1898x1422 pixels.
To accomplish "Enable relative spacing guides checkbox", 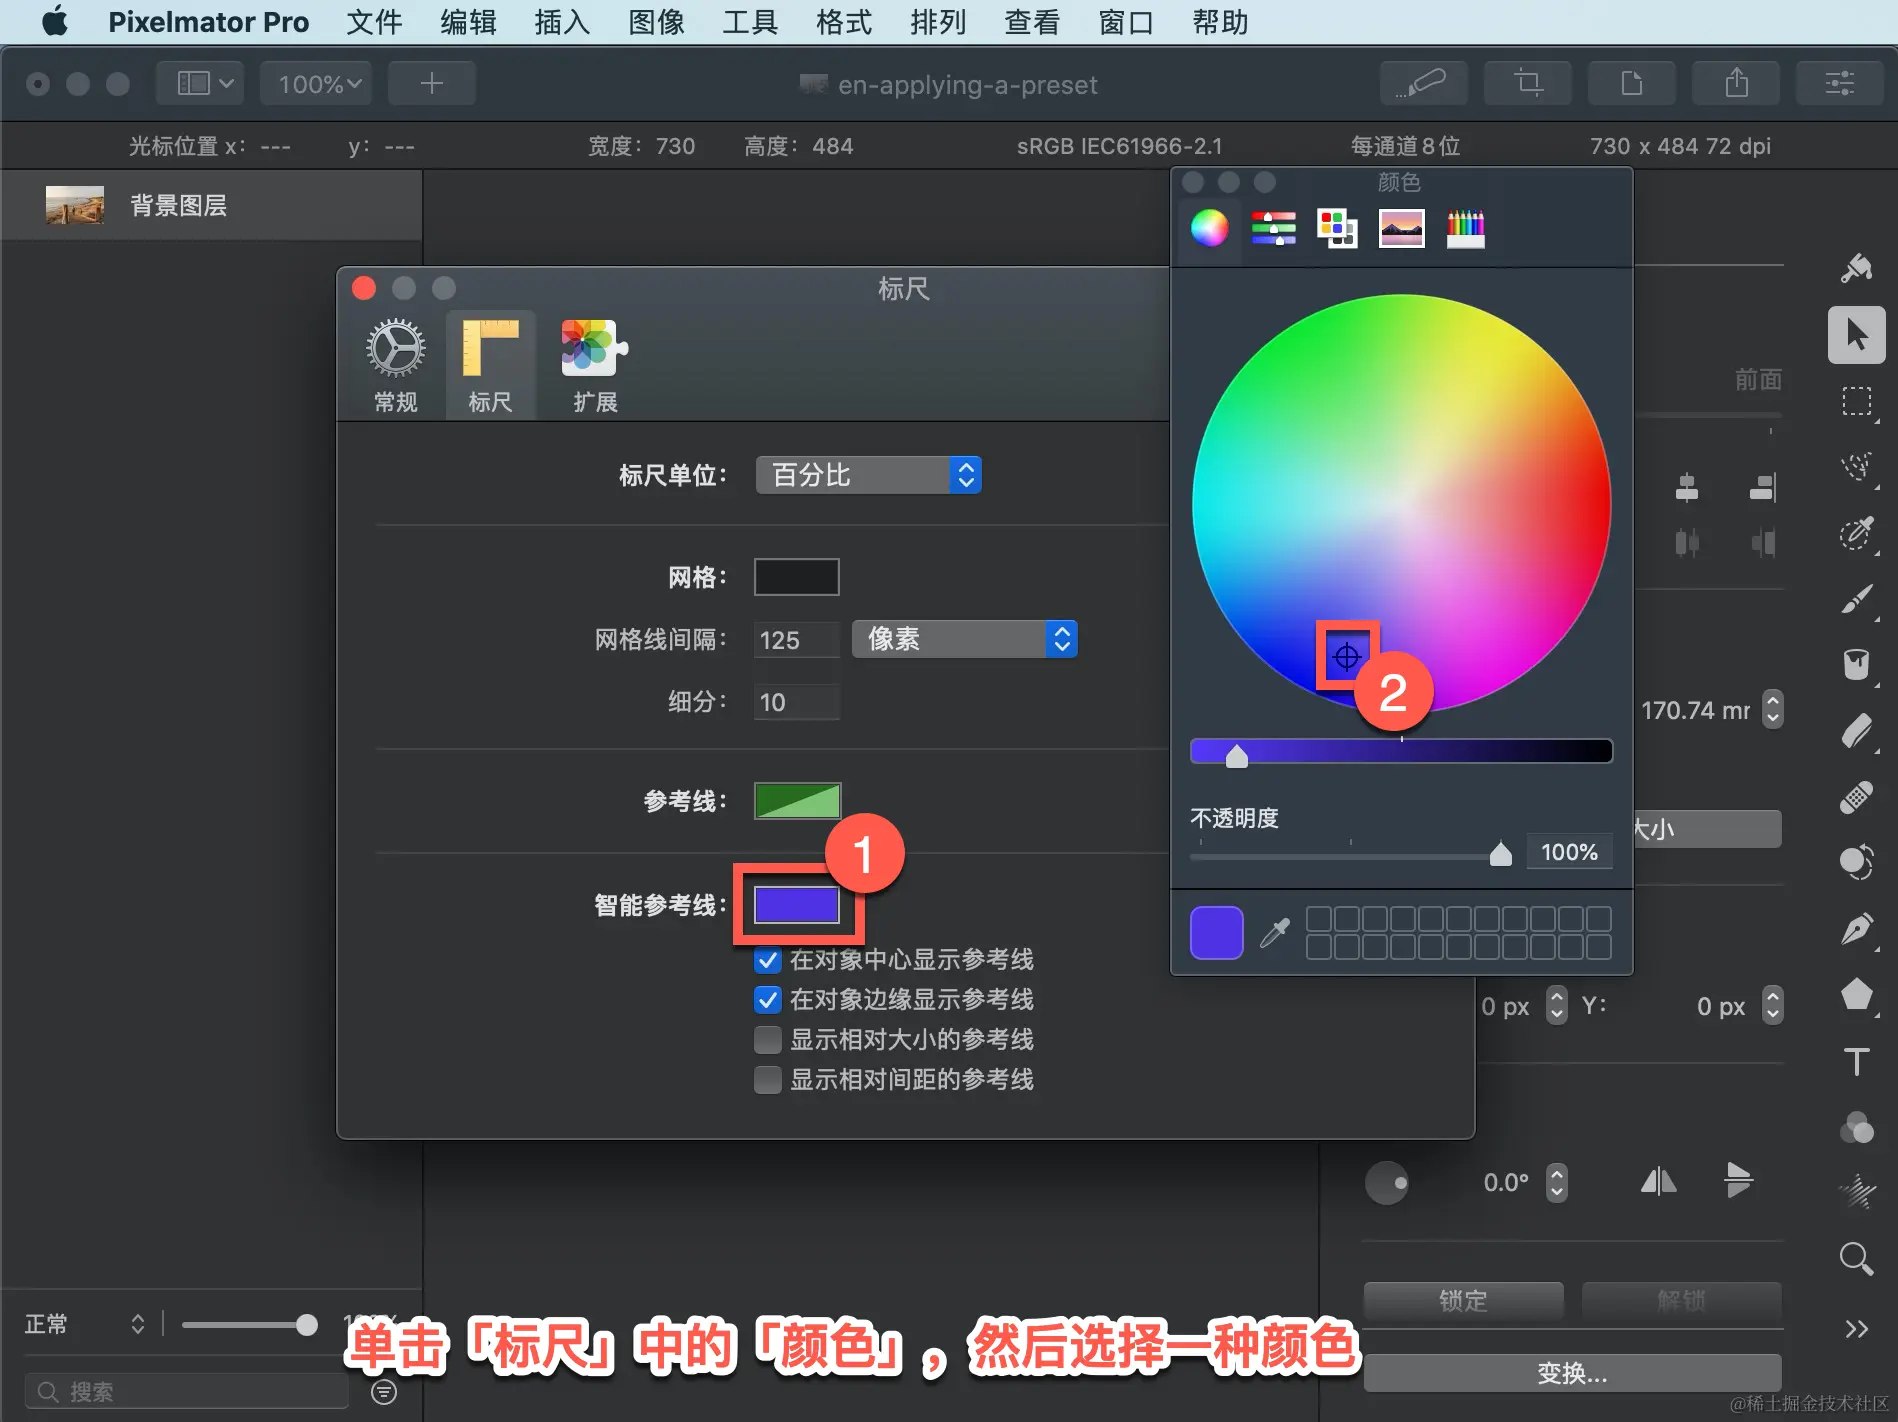I will click(x=768, y=1080).
